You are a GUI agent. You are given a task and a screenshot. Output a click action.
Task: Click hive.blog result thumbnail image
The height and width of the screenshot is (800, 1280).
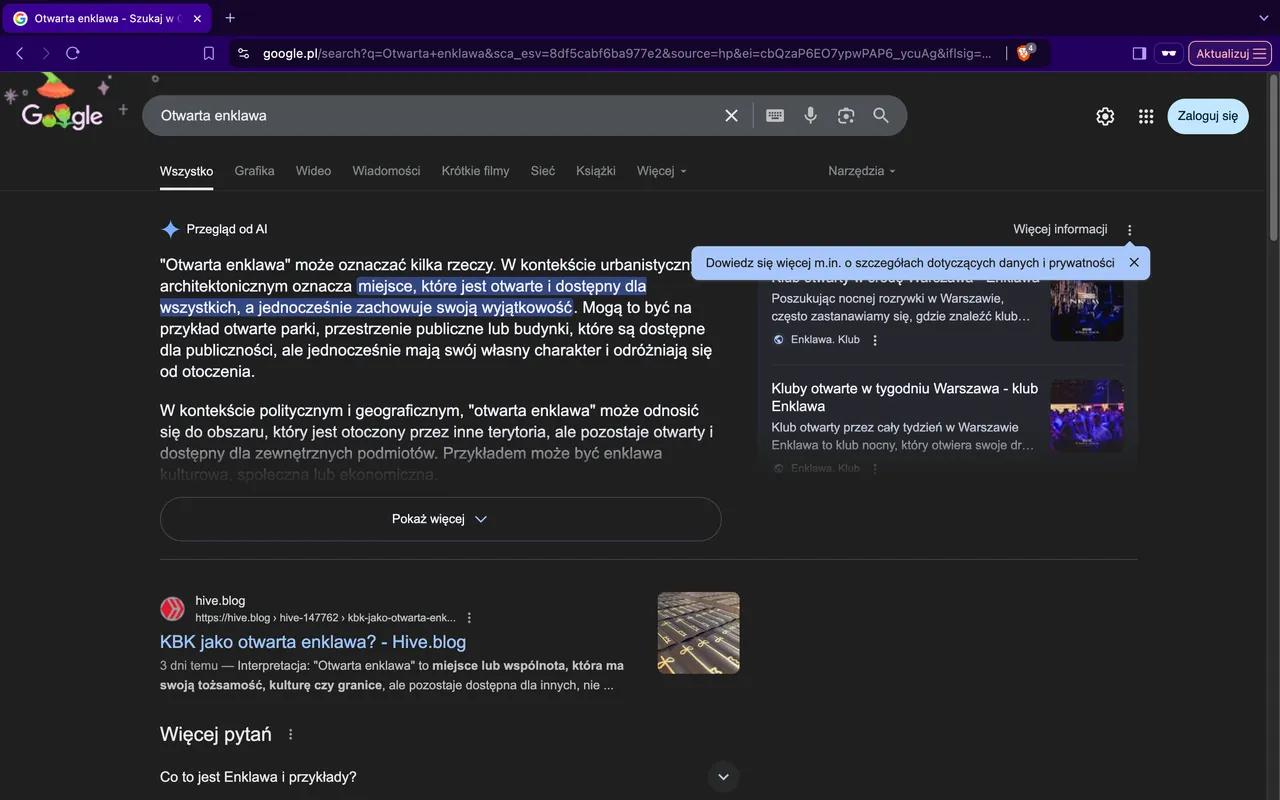tap(698, 633)
